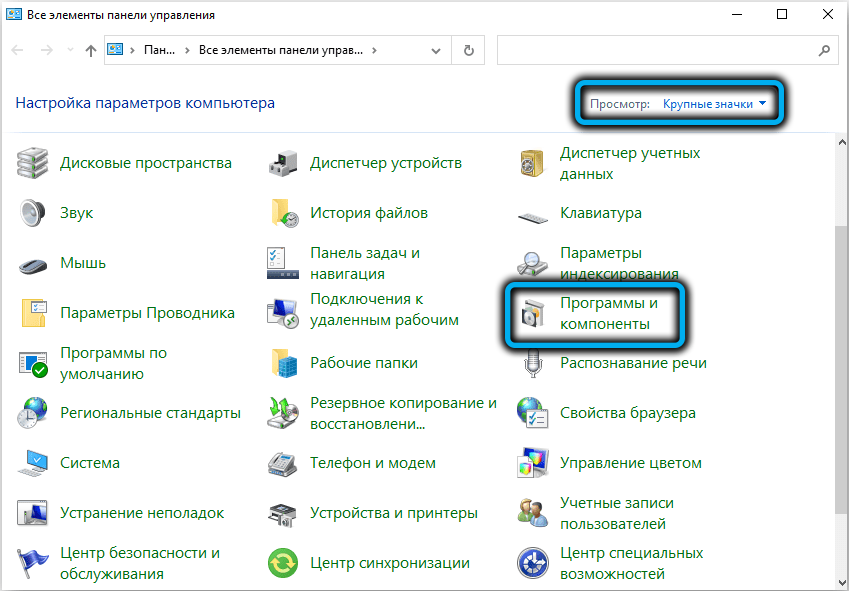Open the Backup and Restore icon
This screenshot has height=591, width=849.
click(x=283, y=413)
